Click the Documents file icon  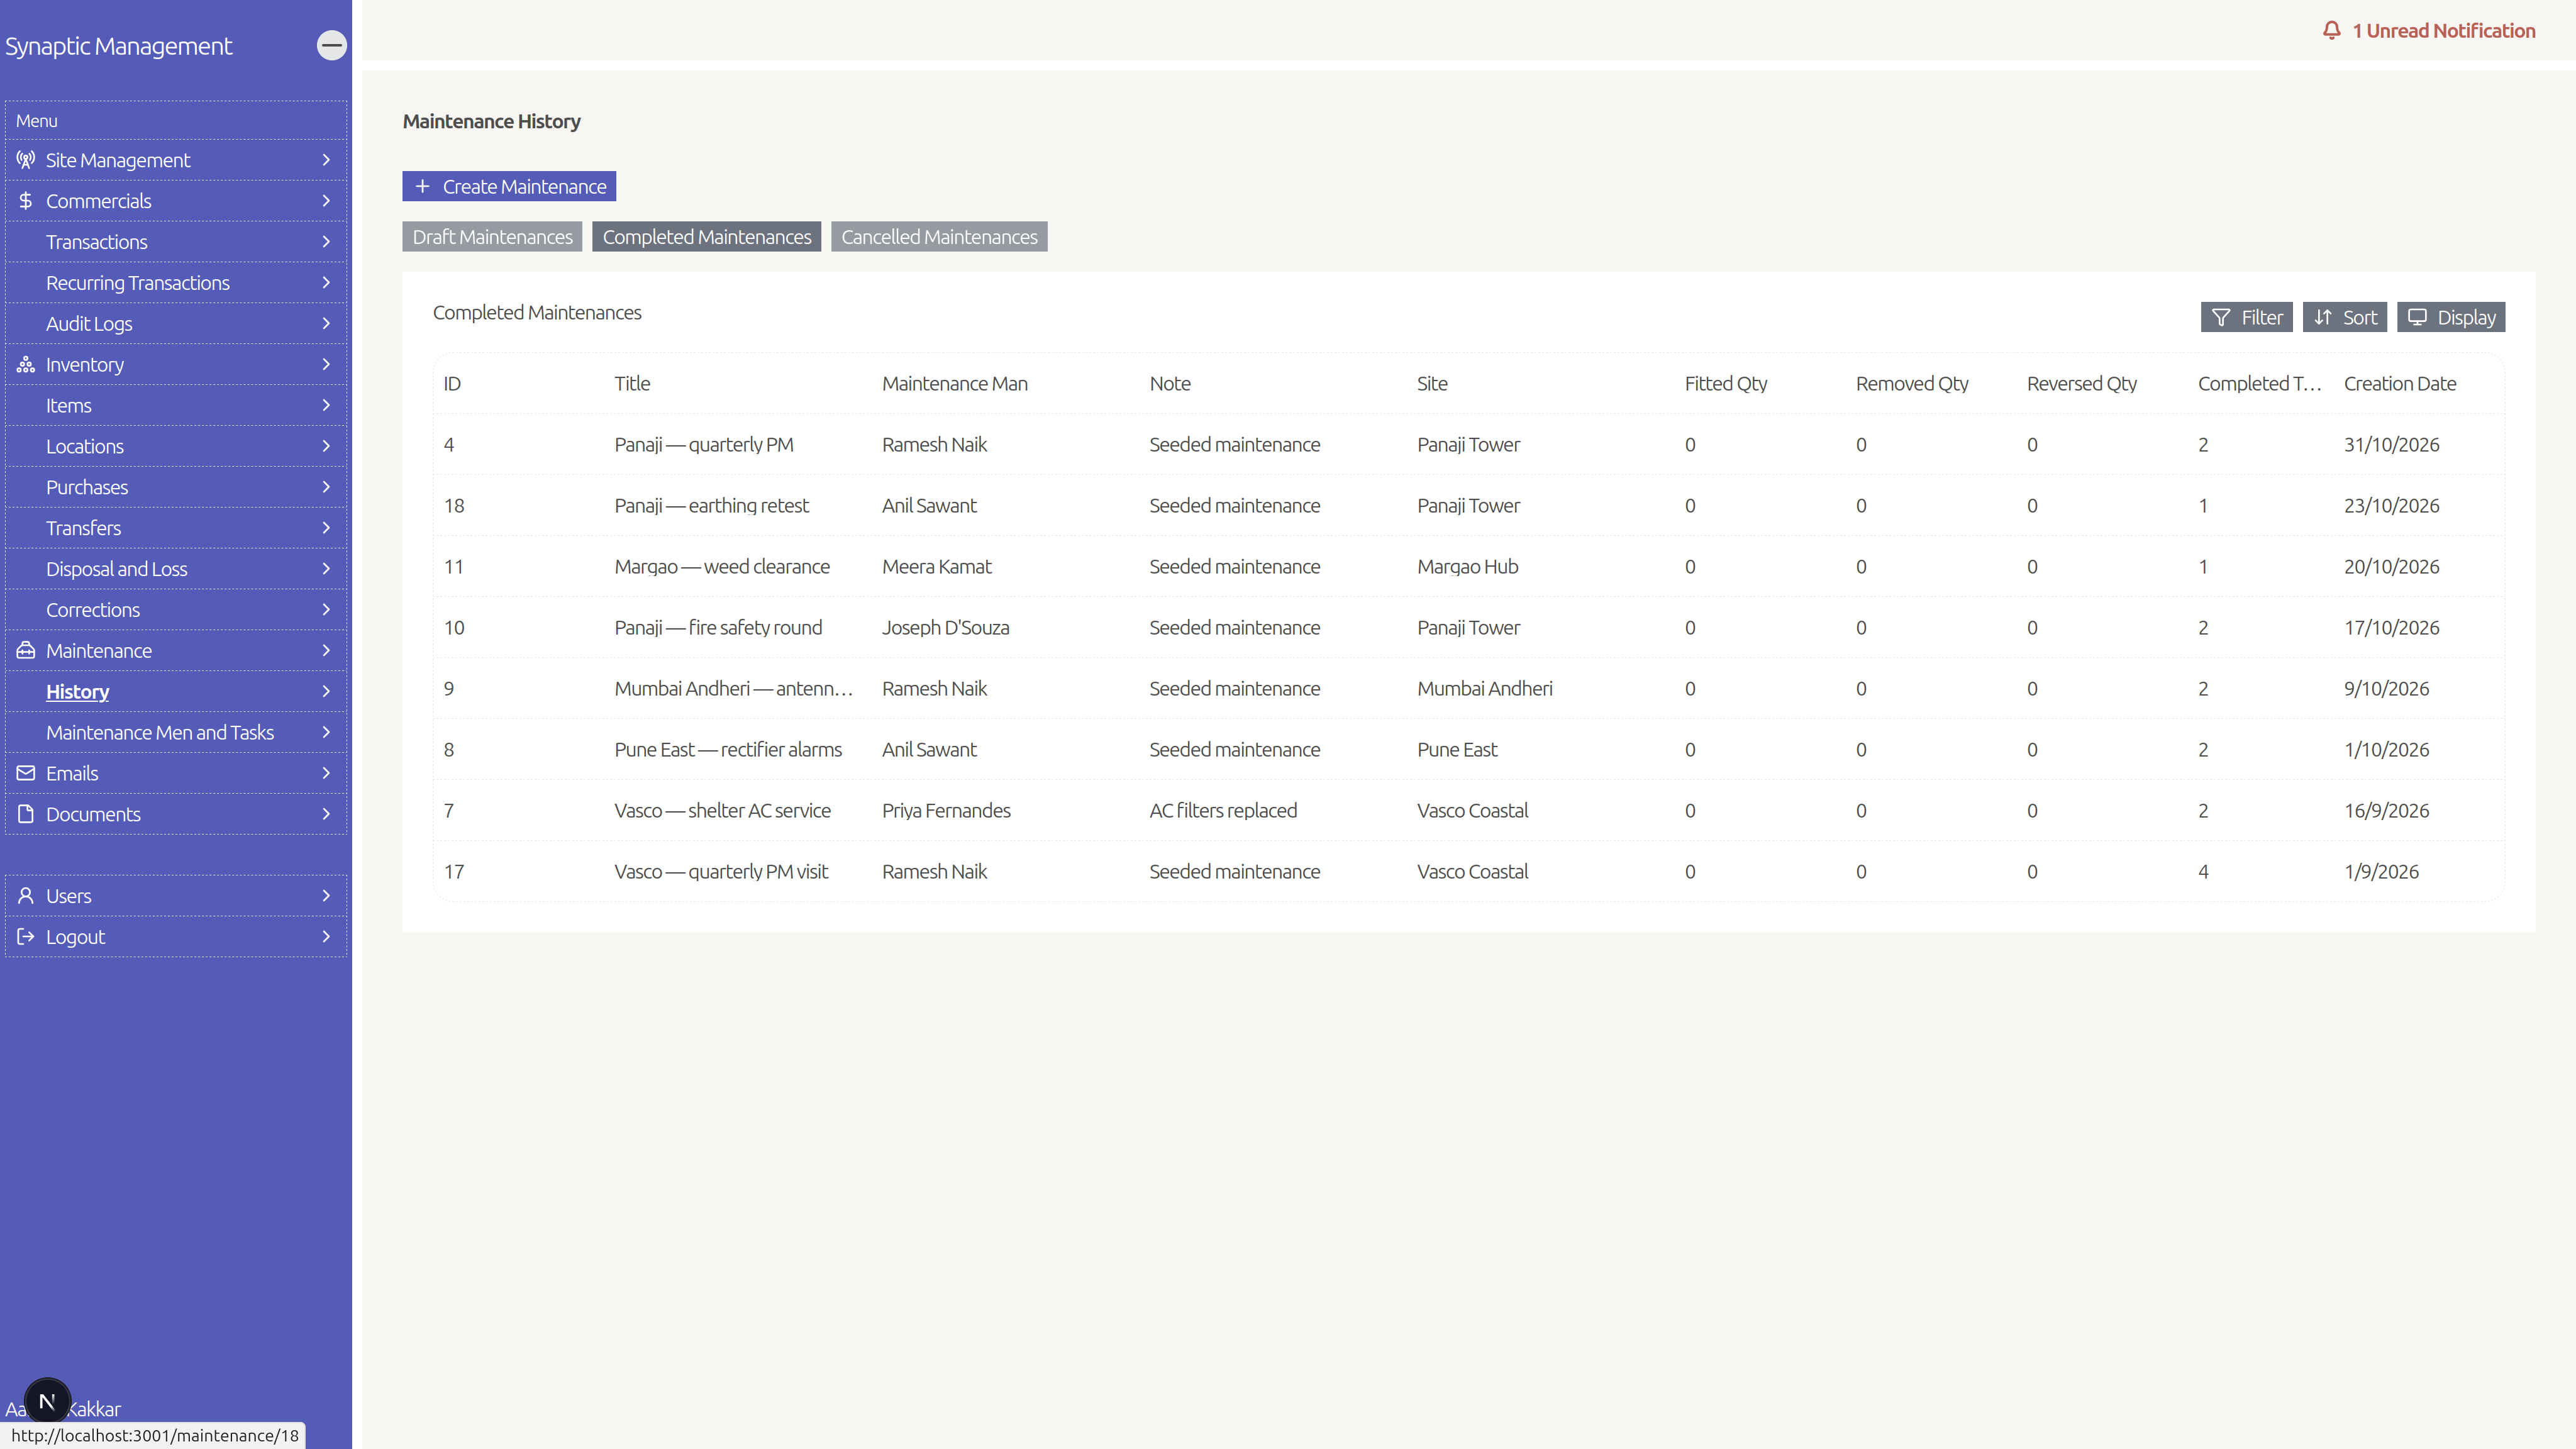[26, 814]
